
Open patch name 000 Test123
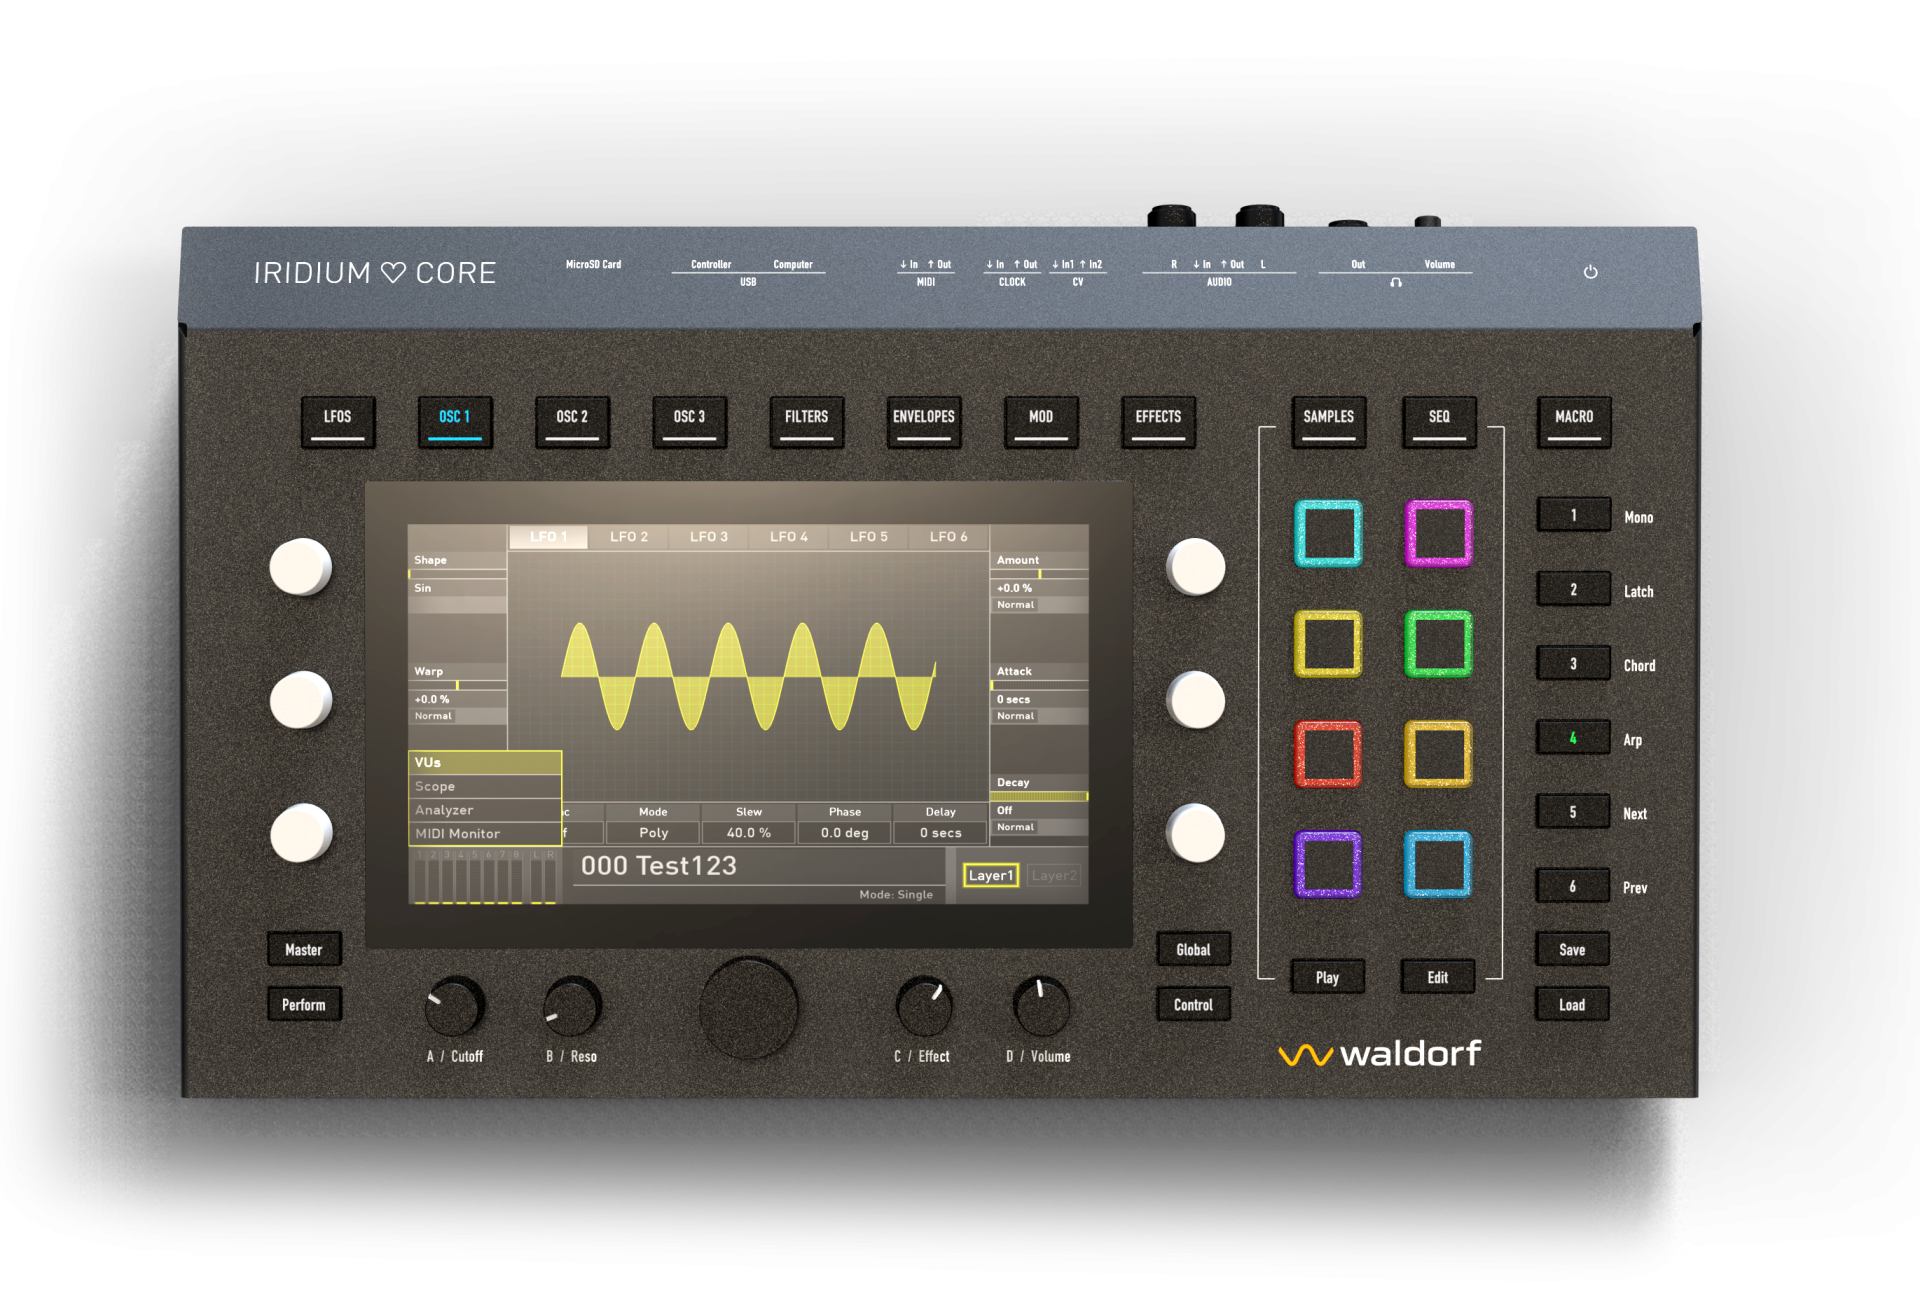coord(659,866)
